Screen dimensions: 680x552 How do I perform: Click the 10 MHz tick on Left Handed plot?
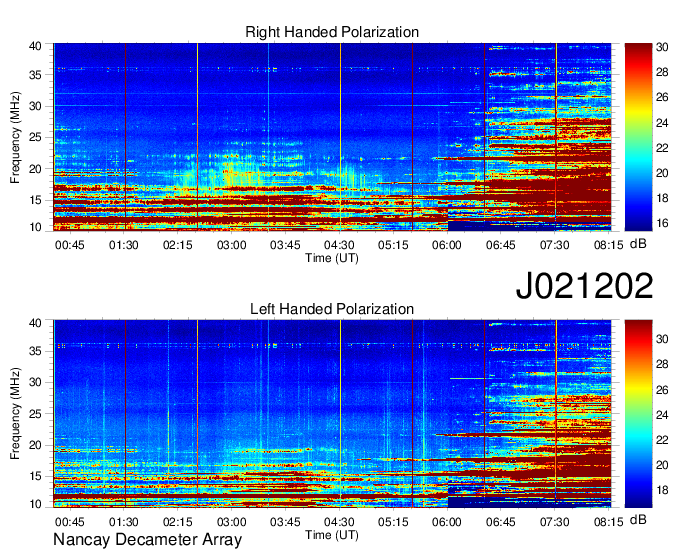pos(35,504)
